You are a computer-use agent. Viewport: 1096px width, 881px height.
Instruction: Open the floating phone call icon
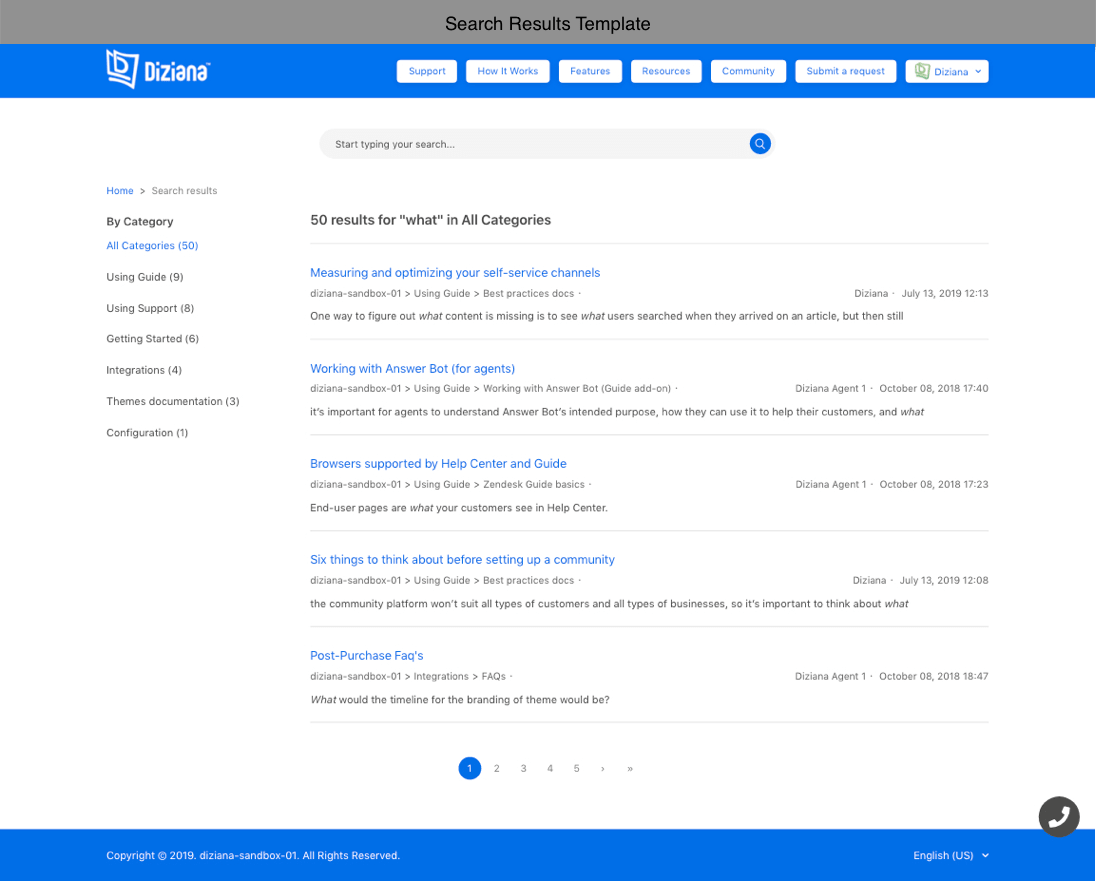(x=1059, y=817)
